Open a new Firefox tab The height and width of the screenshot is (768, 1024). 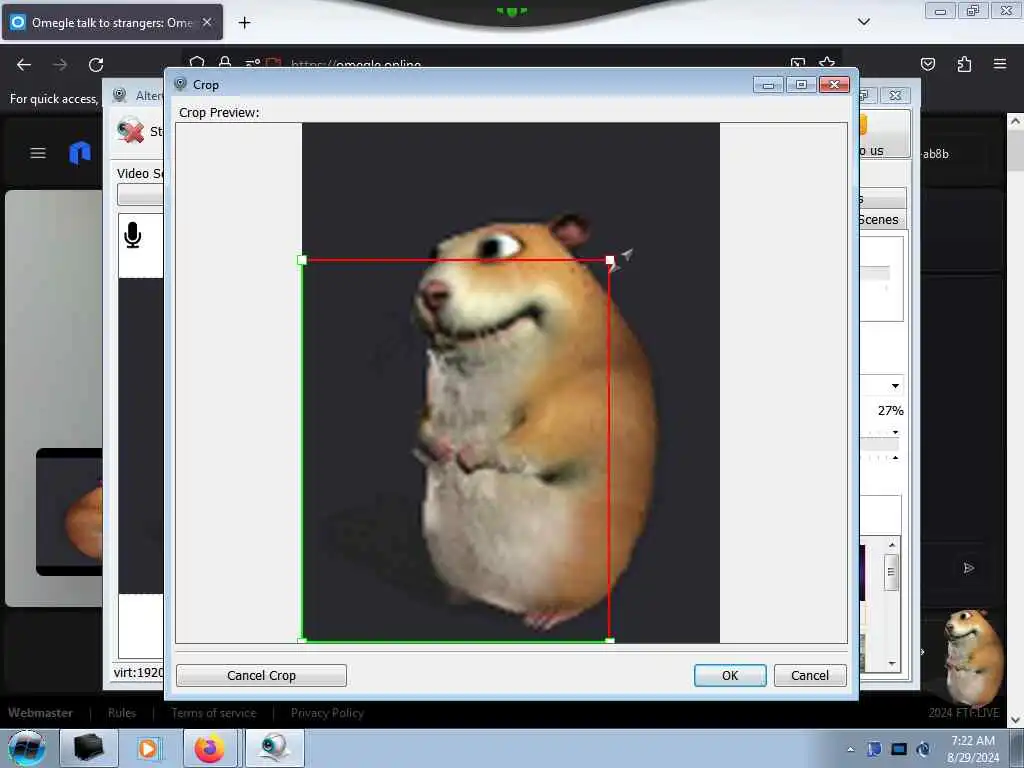pyautogui.click(x=244, y=23)
